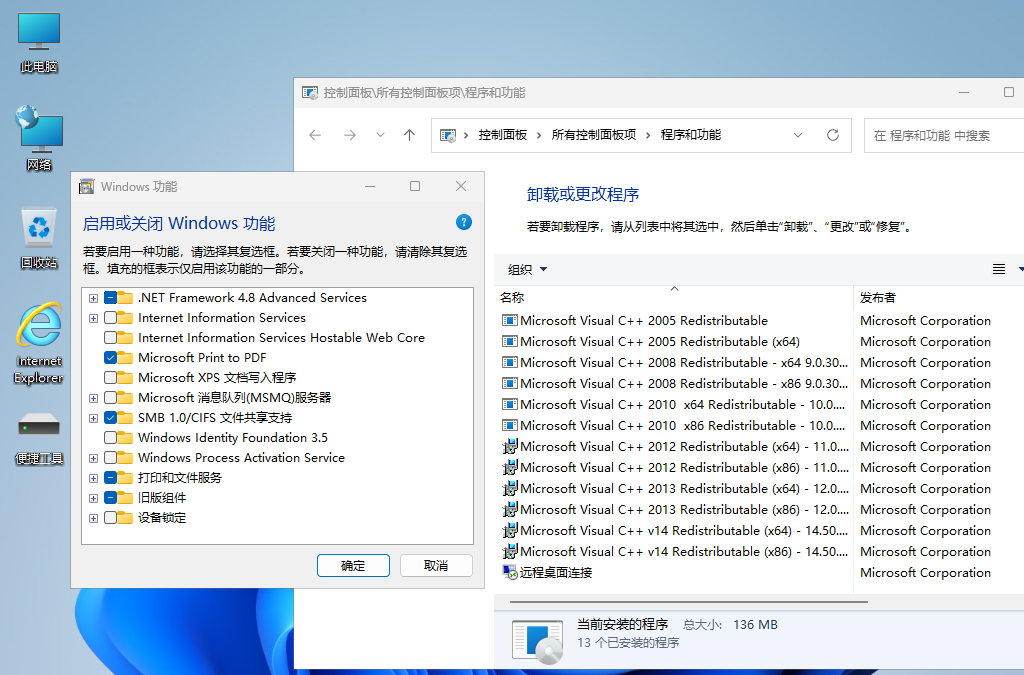Open the 回收站 recycle bin icon

point(39,238)
